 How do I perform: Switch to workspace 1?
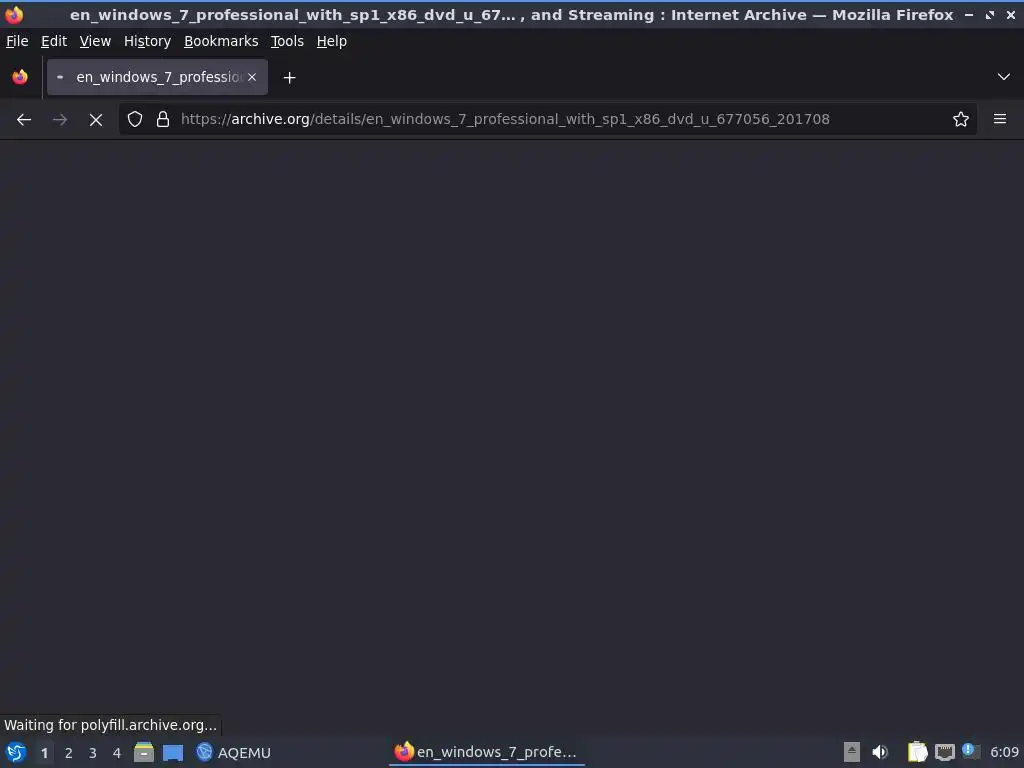click(44, 753)
